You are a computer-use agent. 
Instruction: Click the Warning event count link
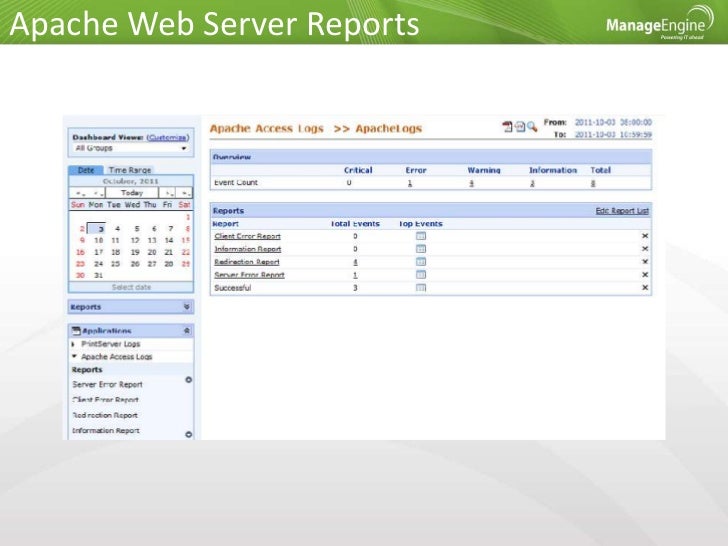471,183
